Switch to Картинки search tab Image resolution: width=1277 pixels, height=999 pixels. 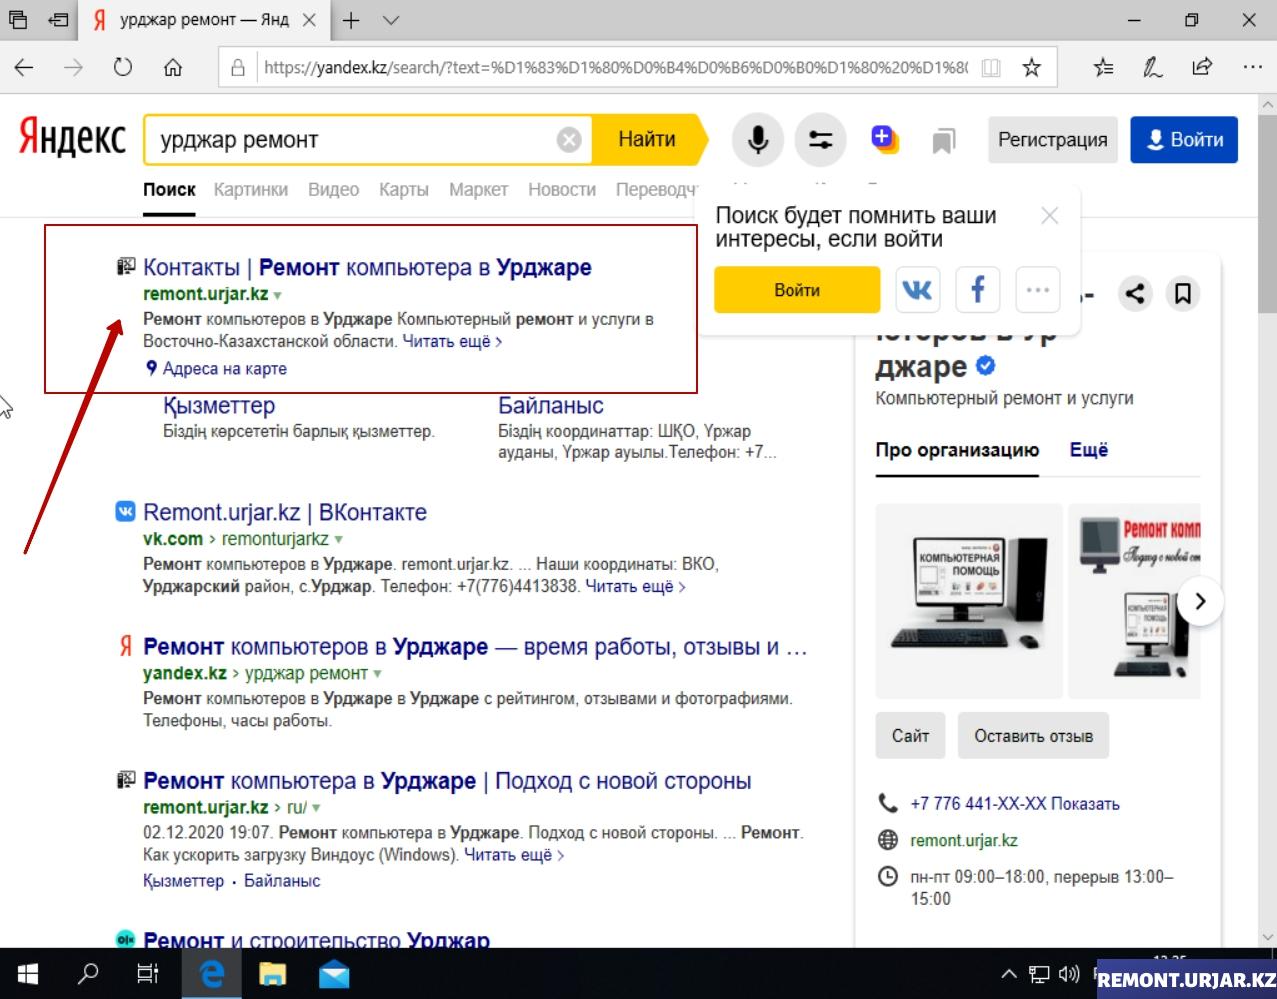[x=250, y=189]
